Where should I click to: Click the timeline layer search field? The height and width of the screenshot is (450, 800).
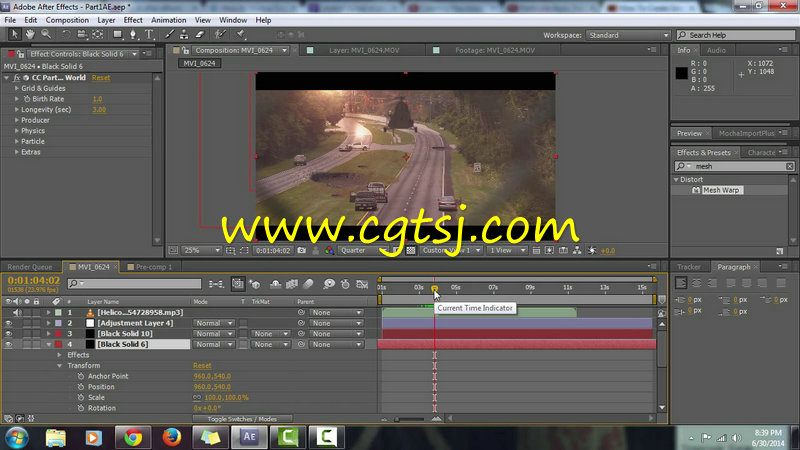point(135,283)
